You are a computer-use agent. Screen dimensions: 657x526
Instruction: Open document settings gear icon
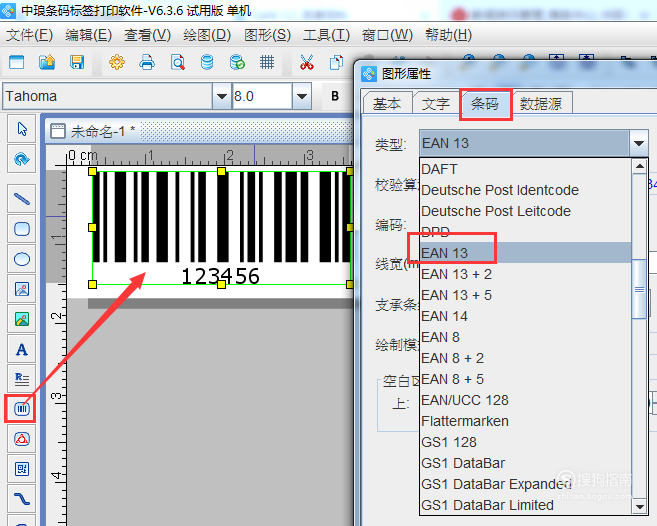[117, 62]
